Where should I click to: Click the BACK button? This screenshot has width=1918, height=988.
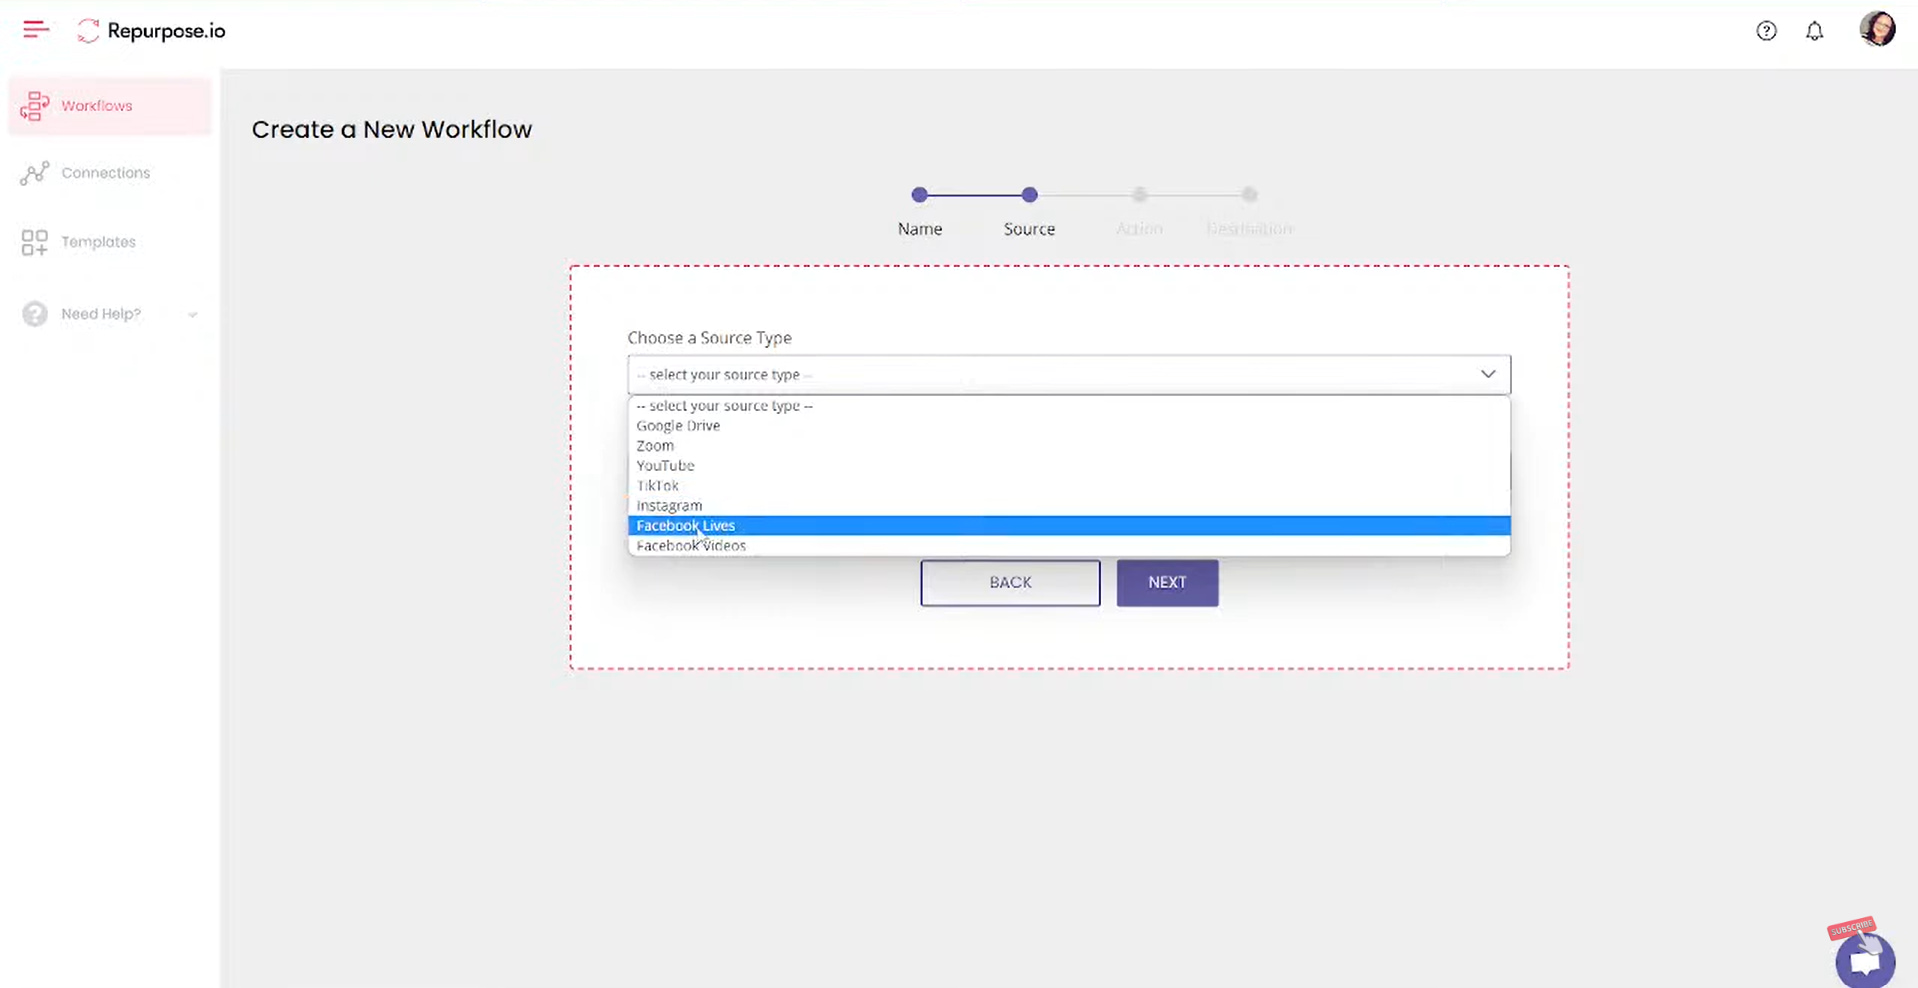tap(1009, 582)
